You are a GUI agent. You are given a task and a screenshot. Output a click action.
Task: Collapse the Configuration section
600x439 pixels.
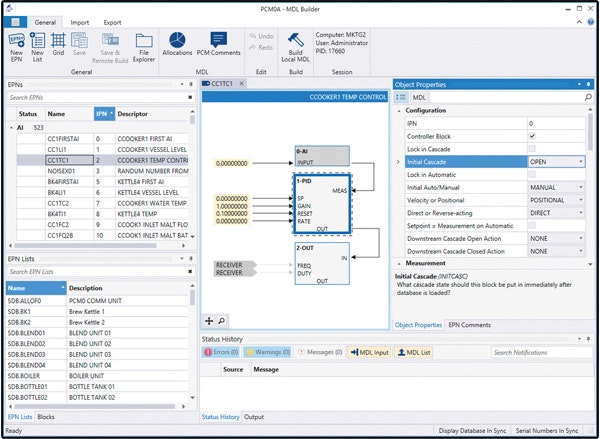coord(400,110)
